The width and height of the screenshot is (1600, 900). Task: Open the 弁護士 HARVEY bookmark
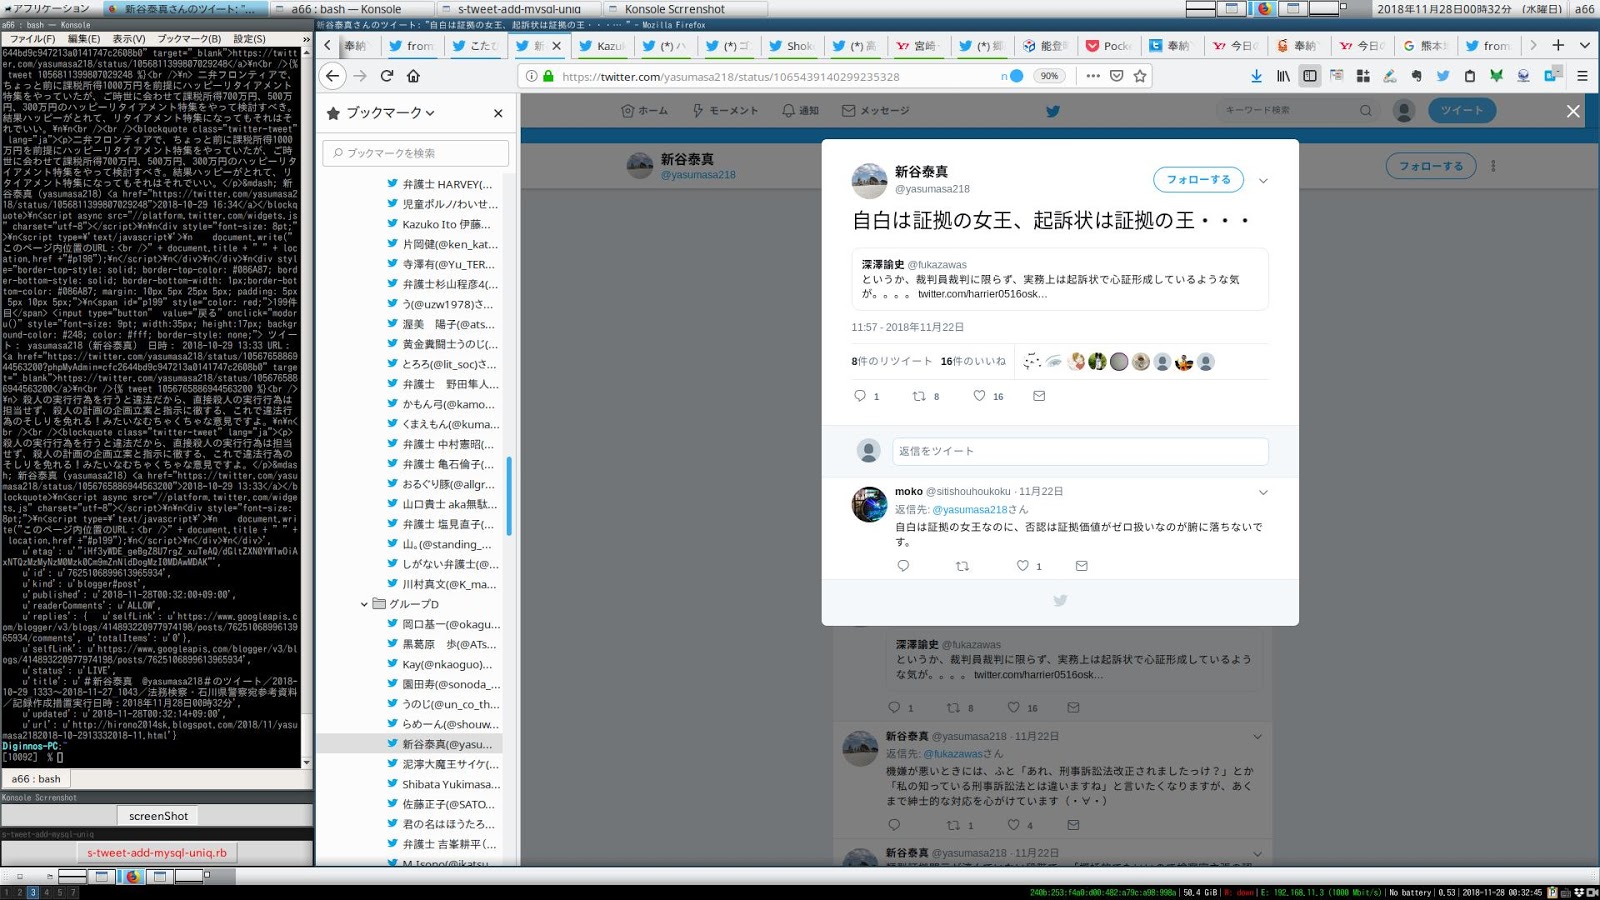[447, 184]
